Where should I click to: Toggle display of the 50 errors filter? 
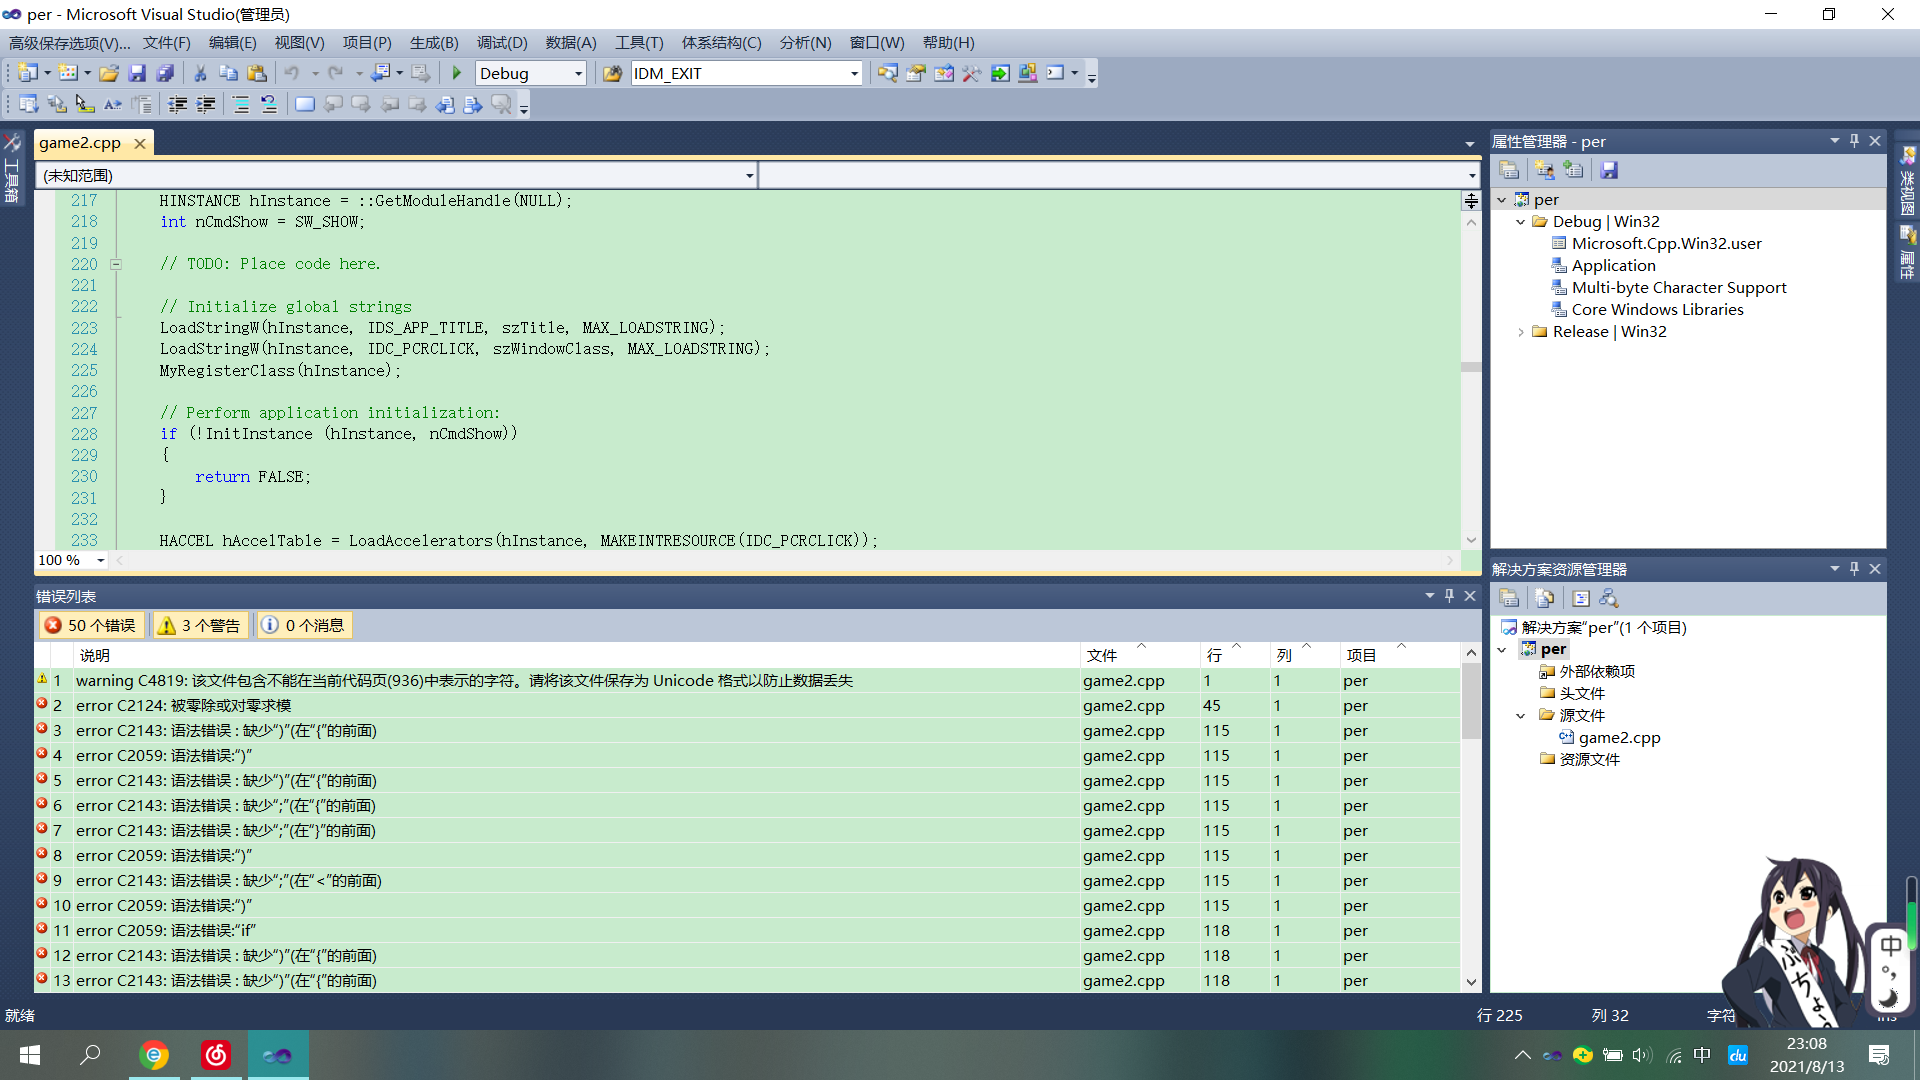(91, 625)
